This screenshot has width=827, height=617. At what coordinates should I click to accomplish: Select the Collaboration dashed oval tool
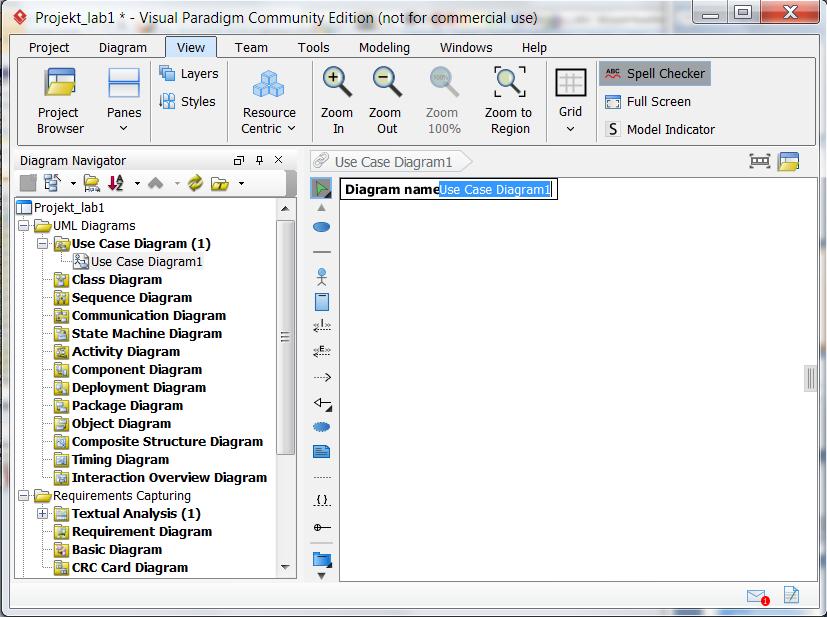[x=321, y=427]
